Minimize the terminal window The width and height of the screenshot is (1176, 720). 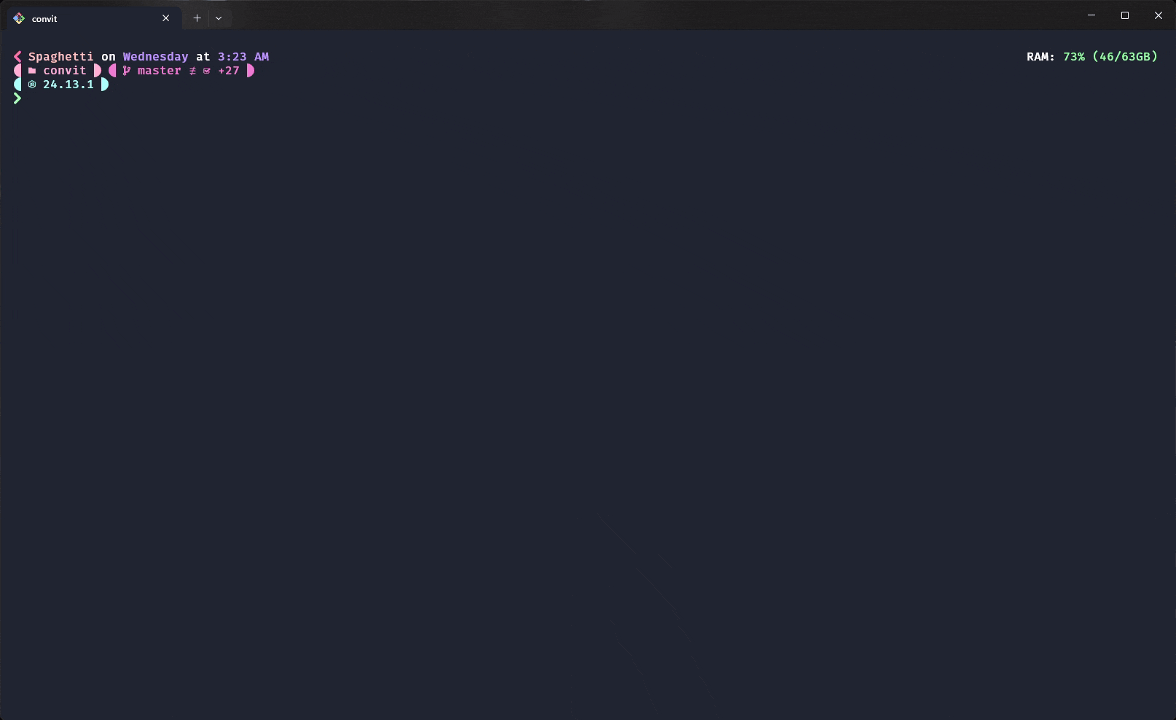(1091, 15)
